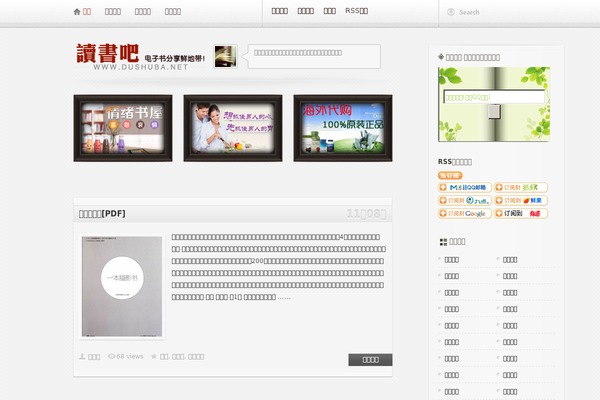Image resolution: width=600 pixels, height=400 pixels.
Task: Click the author person icon under the post
Action: pyautogui.click(x=82, y=356)
